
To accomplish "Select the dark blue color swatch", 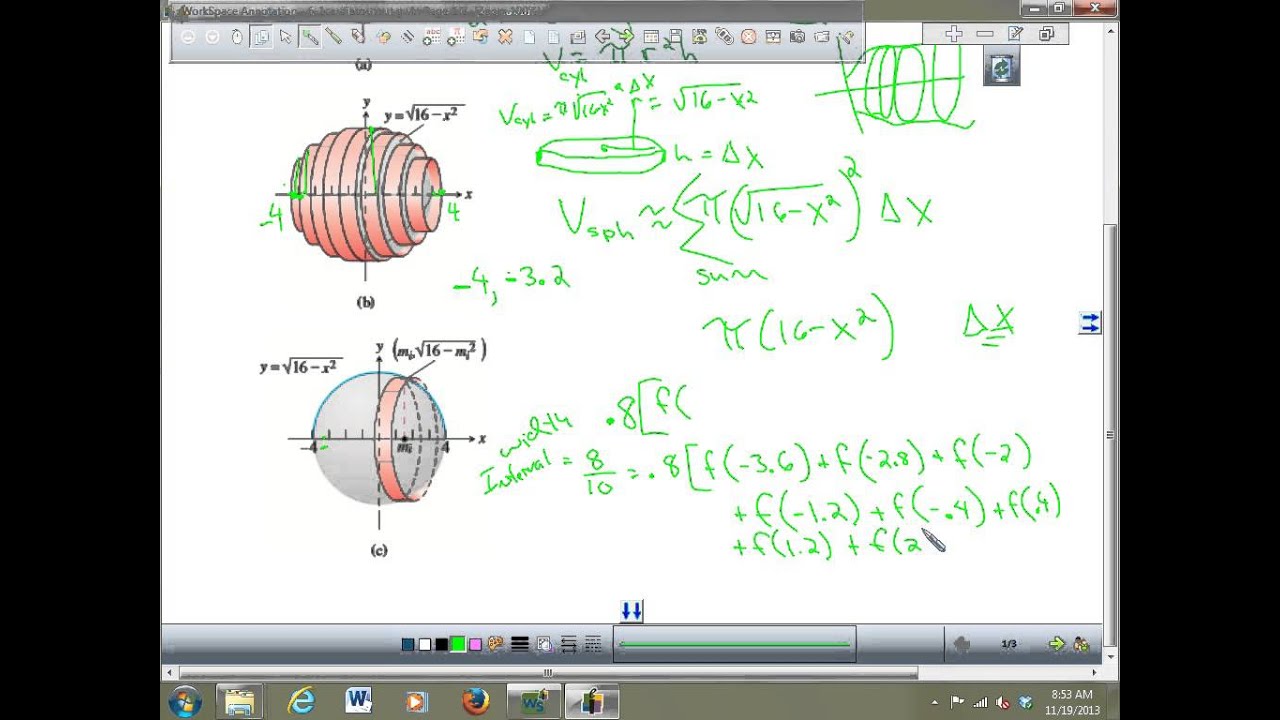I will tap(408, 644).
